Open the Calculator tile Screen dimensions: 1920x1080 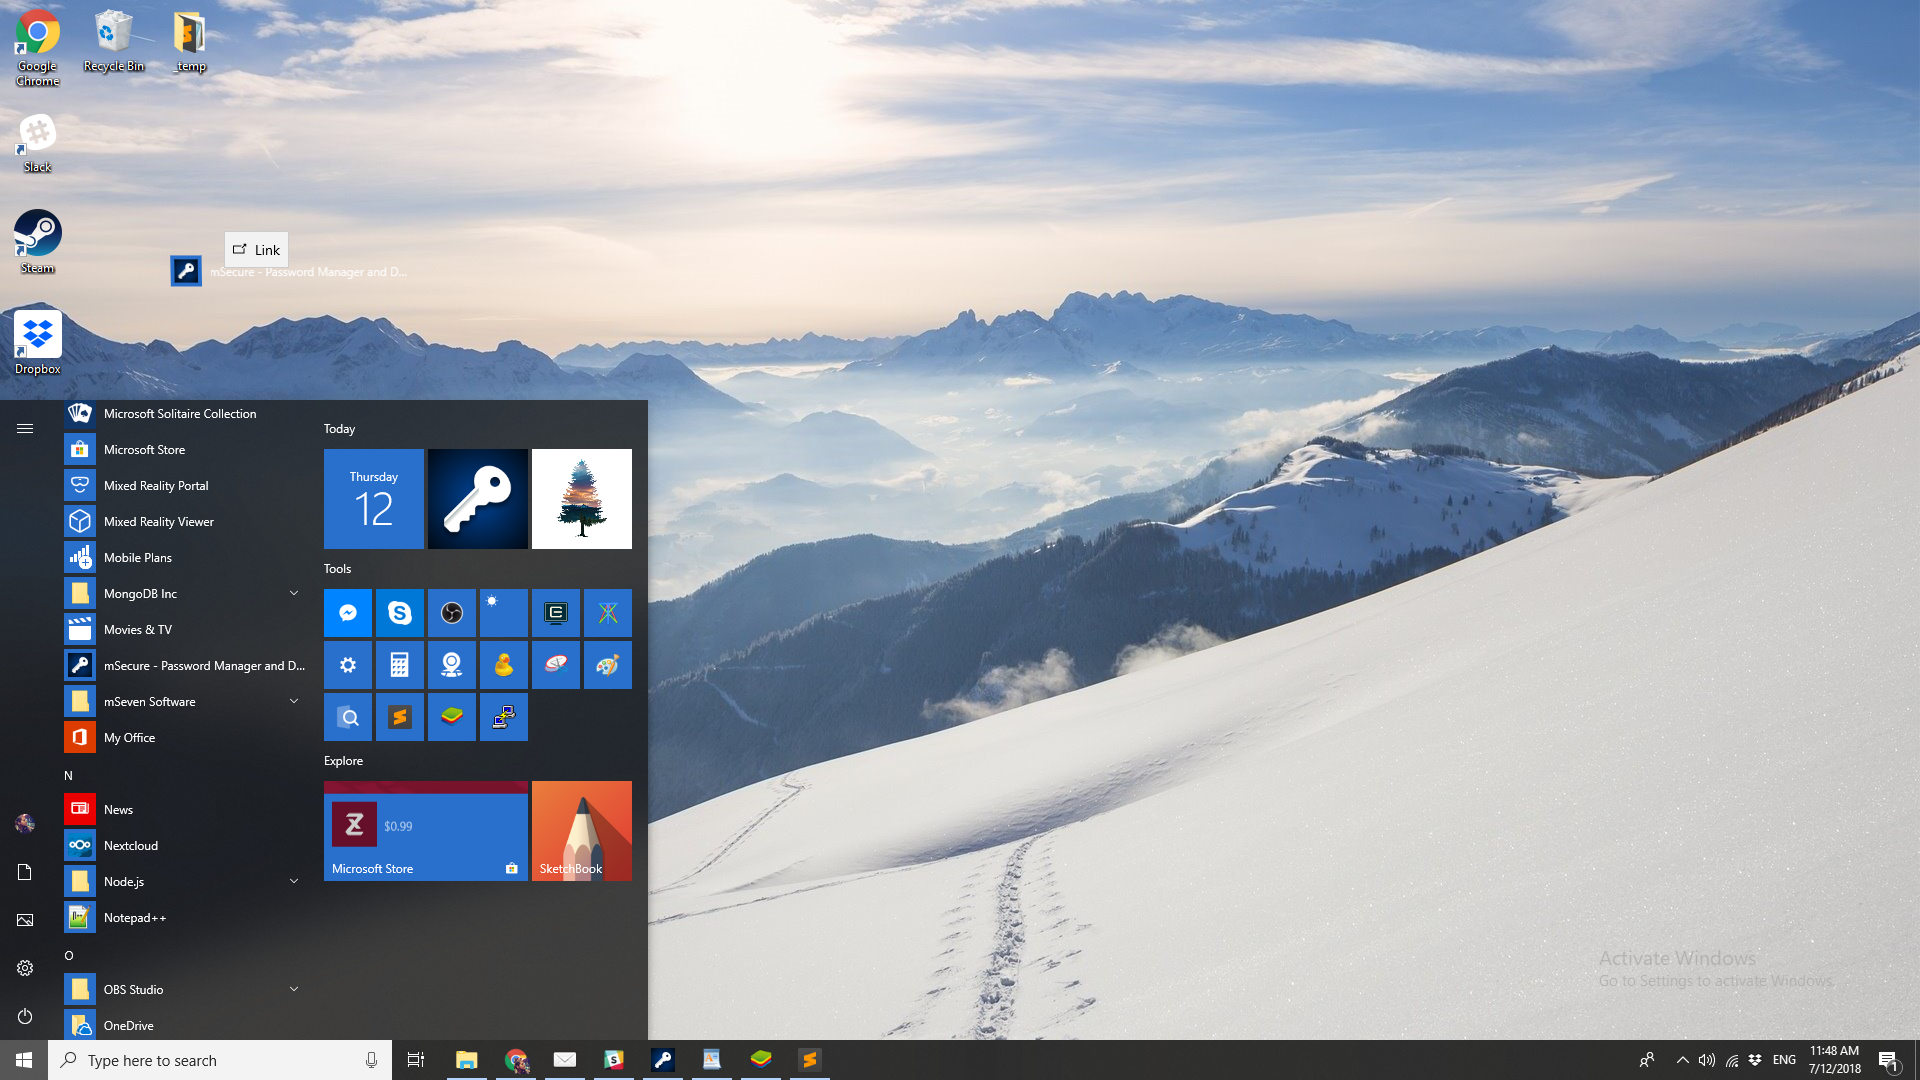(x=400, y=665)
